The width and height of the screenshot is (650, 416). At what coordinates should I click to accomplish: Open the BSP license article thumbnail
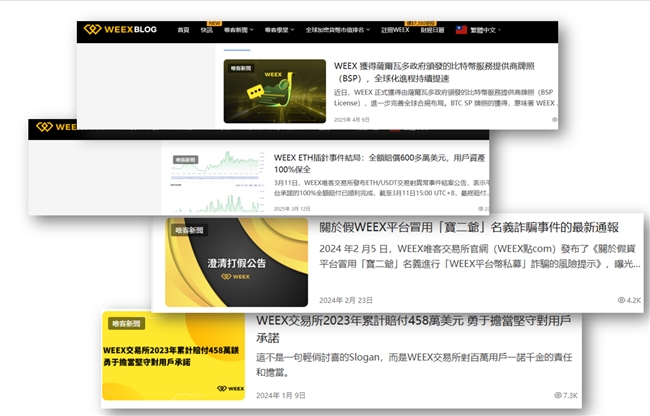(x=274, y=91)
